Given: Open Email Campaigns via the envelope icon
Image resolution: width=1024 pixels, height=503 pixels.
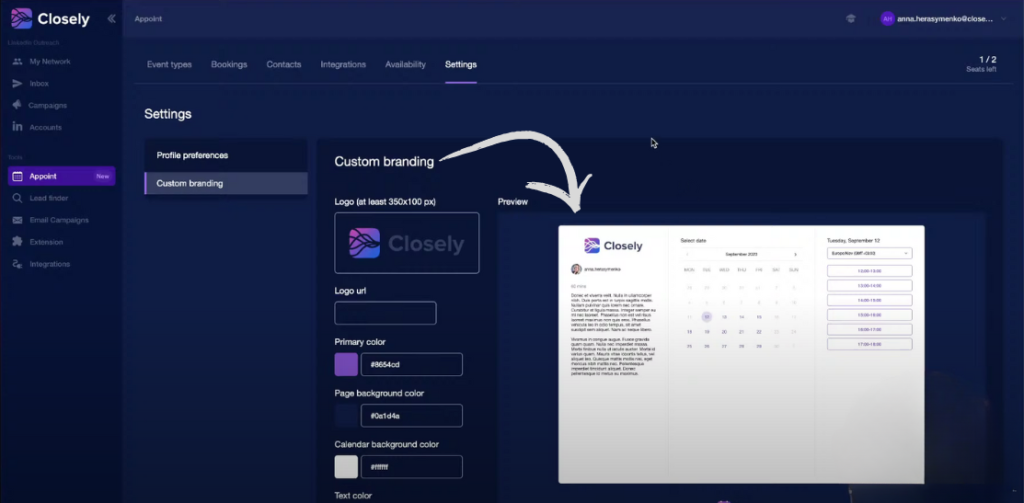Looking at the screenshot, I should pyautogui.click(x=17, y=220).
